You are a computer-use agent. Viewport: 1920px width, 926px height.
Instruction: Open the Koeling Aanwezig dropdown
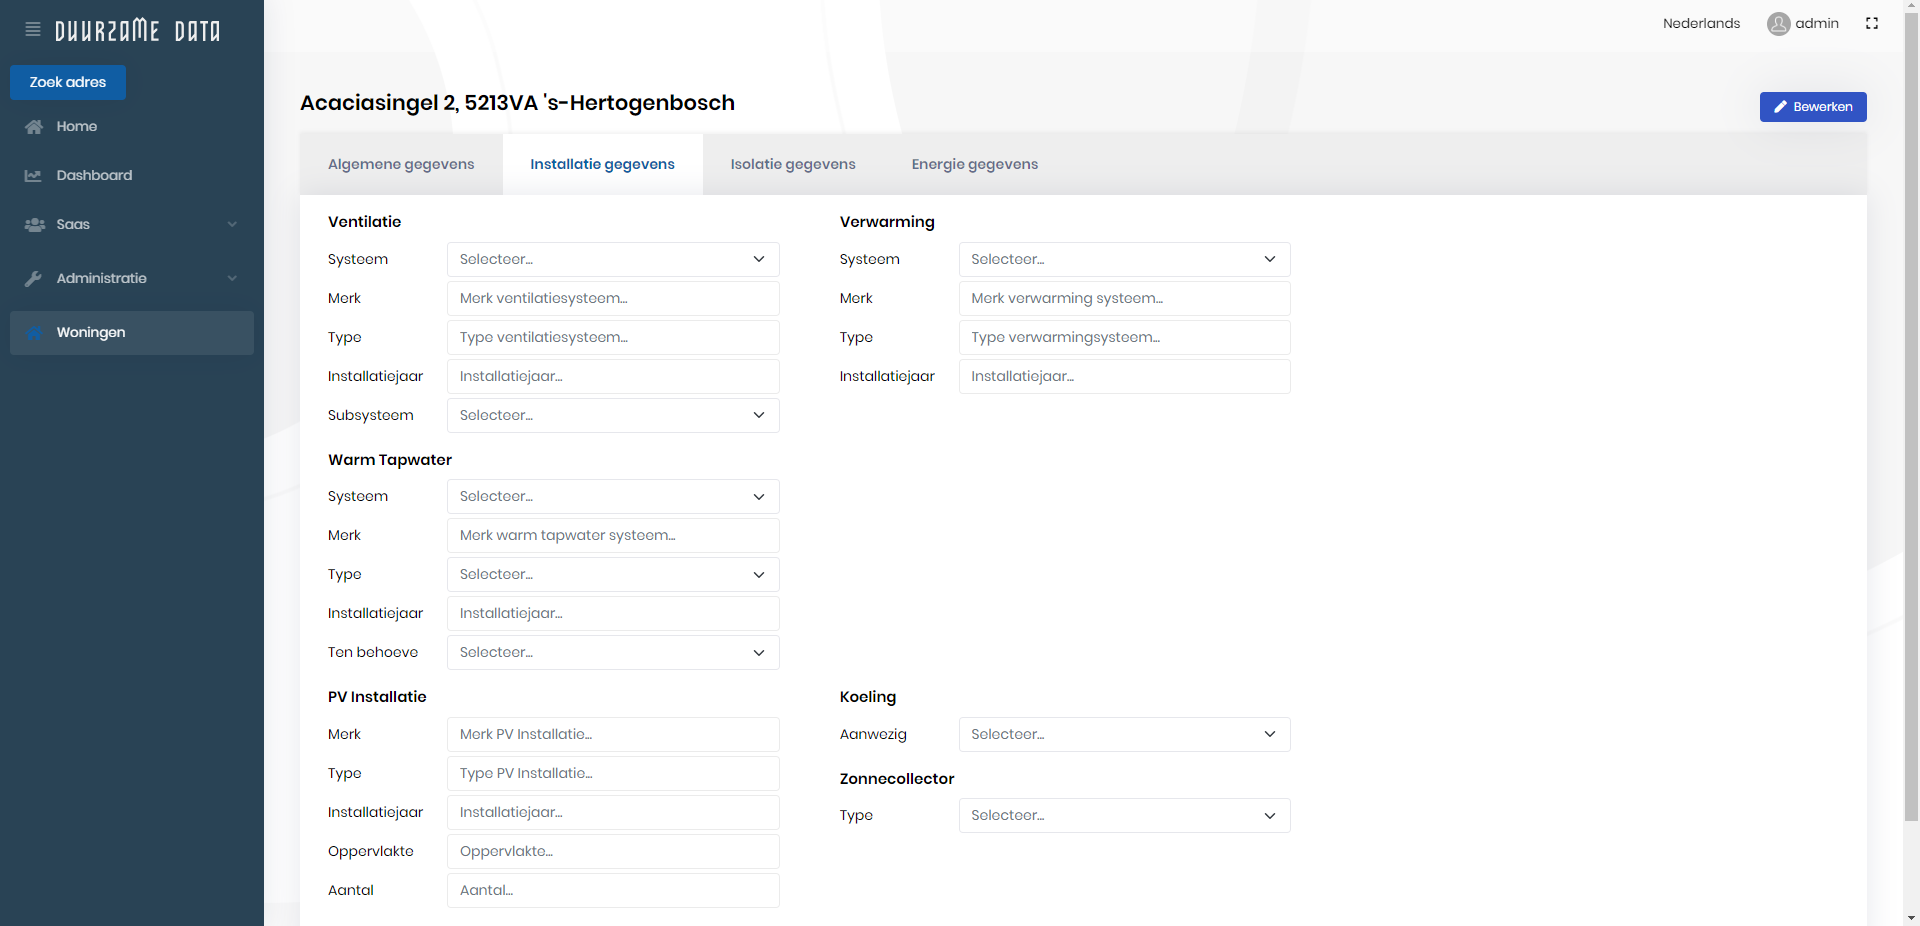(1124, 735)
